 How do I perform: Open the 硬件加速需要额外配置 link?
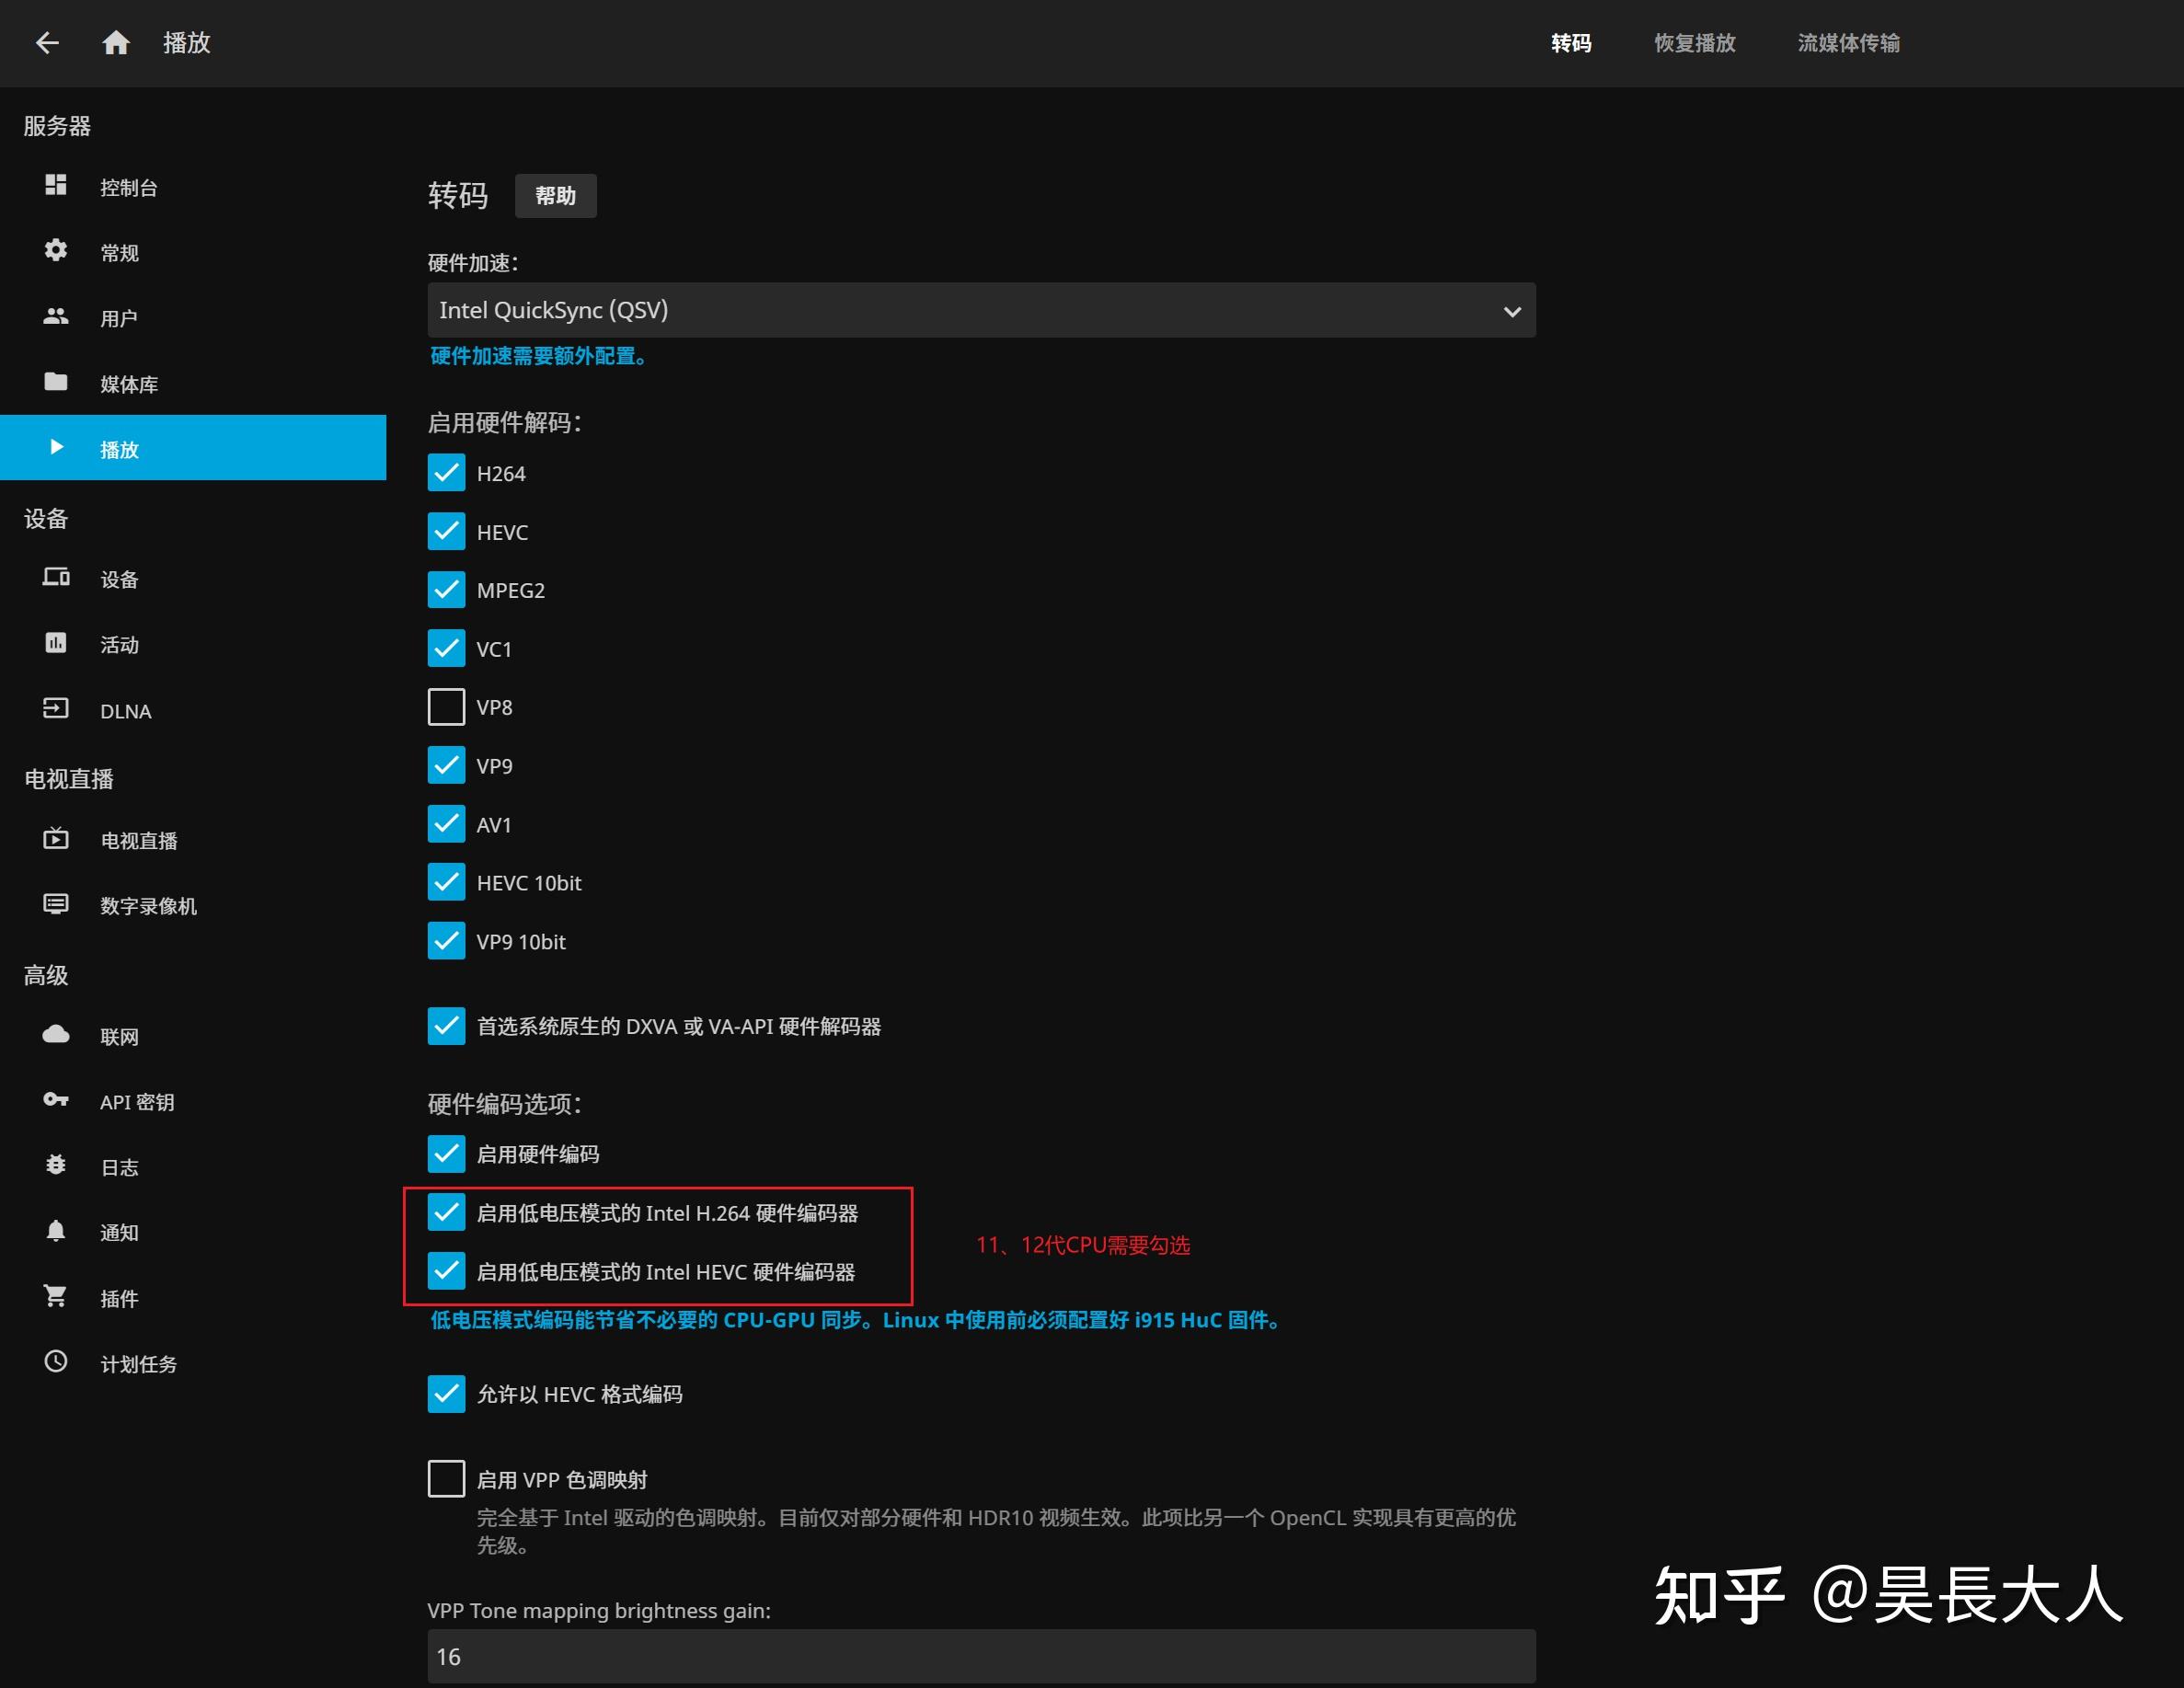click(538, 356)
